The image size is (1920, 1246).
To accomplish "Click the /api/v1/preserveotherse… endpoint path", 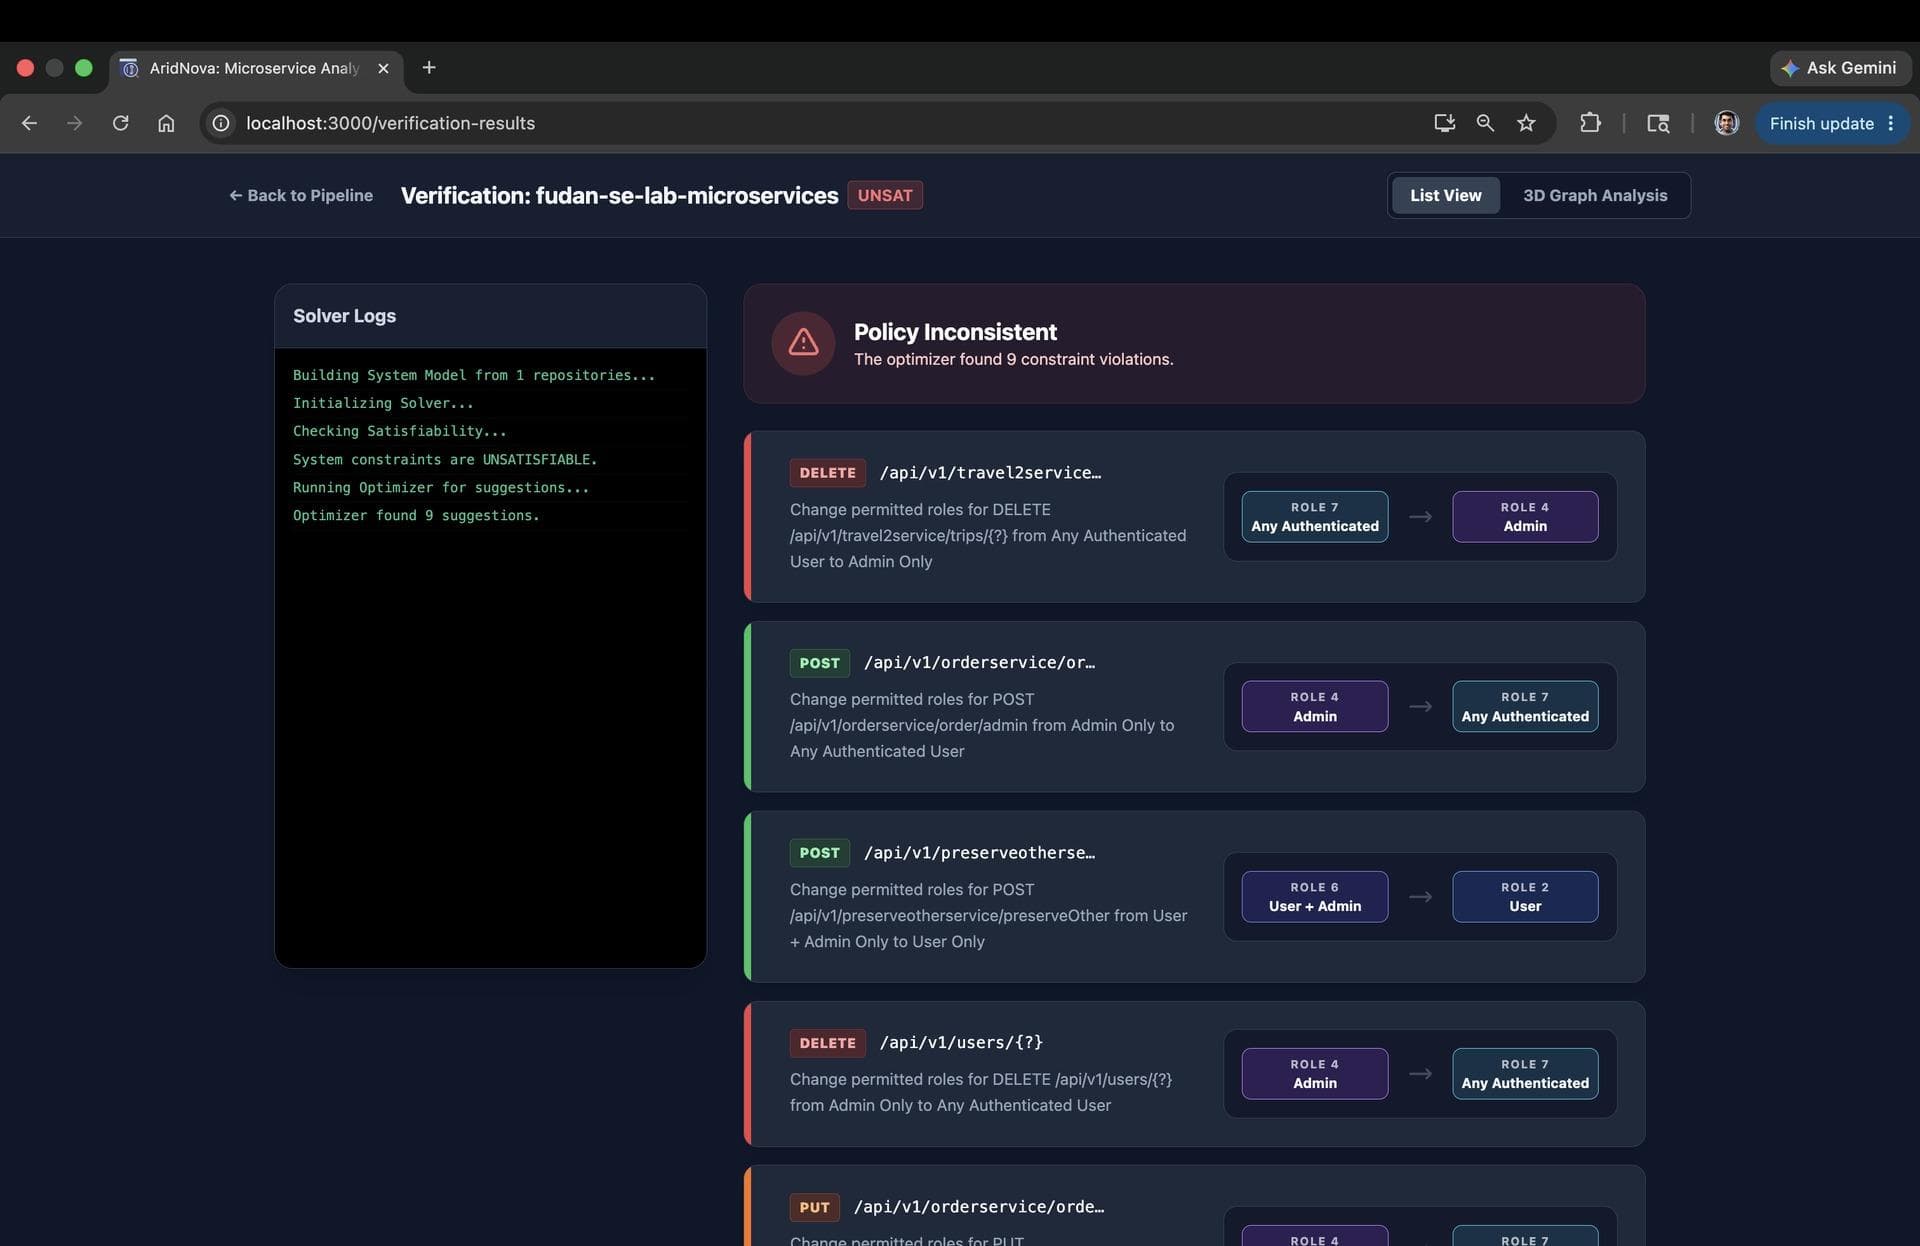I will 979,852.
